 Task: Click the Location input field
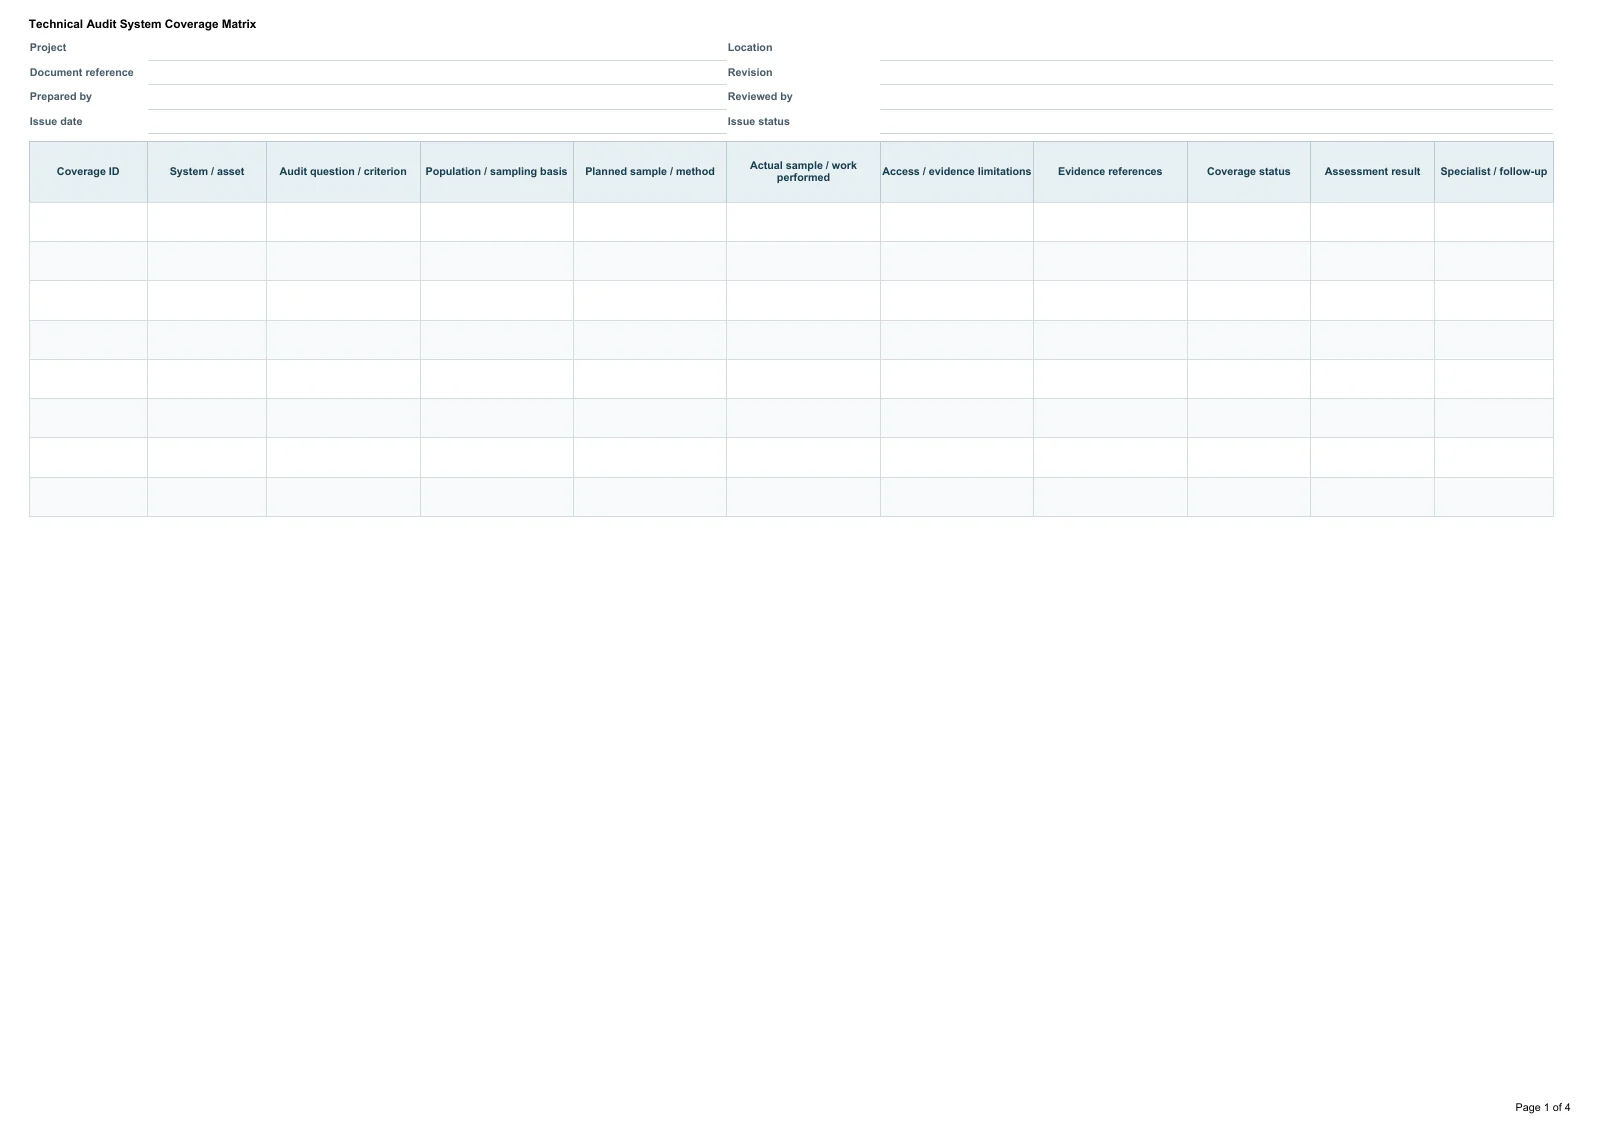pos(1216,48)
